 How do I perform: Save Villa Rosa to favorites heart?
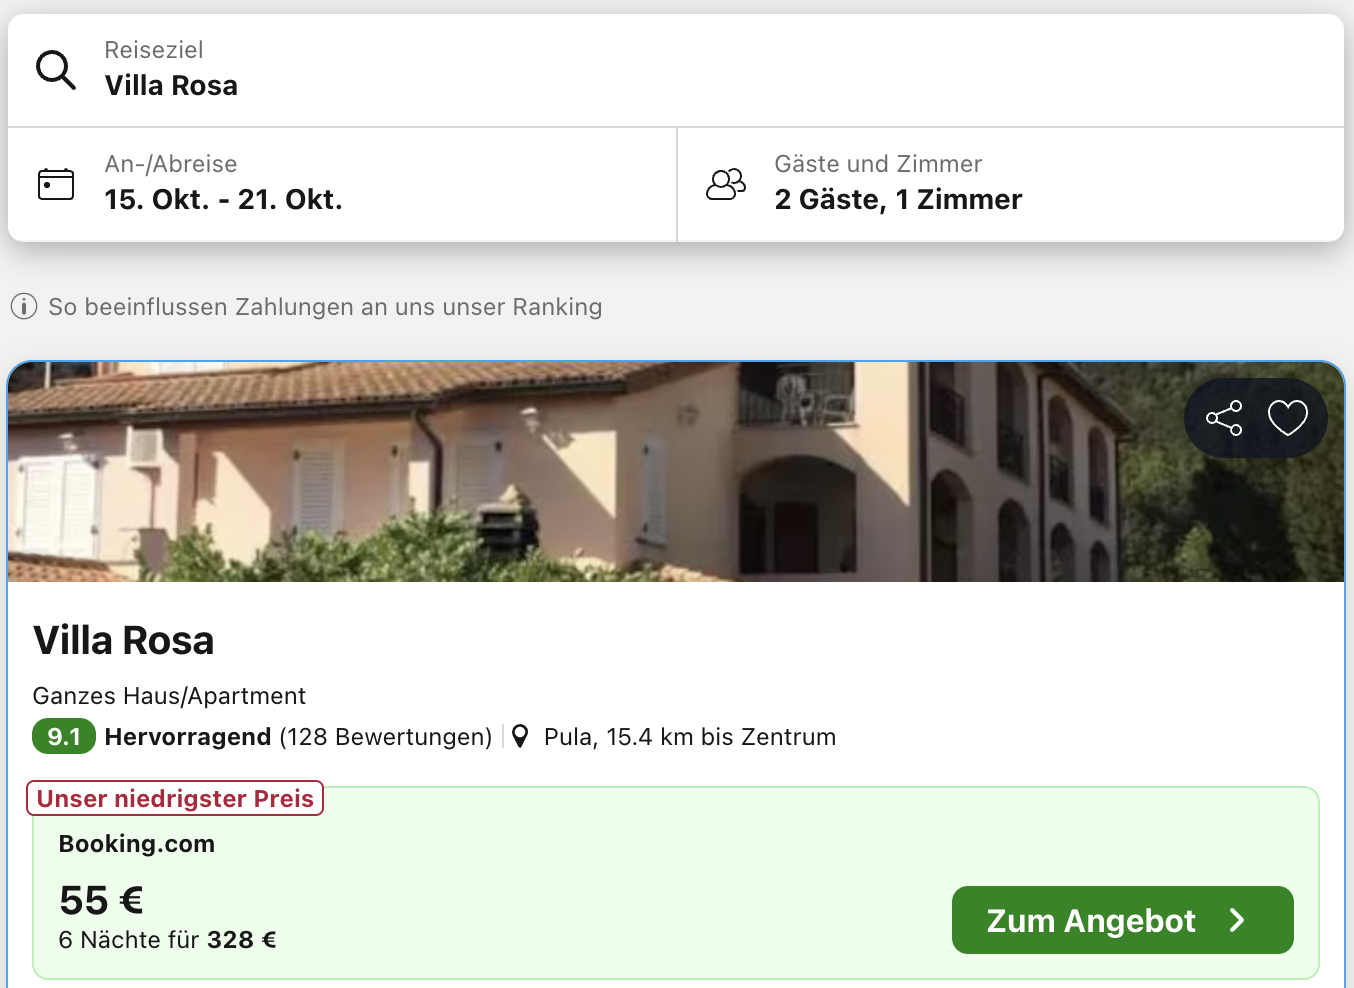(x=1288, y=418)
